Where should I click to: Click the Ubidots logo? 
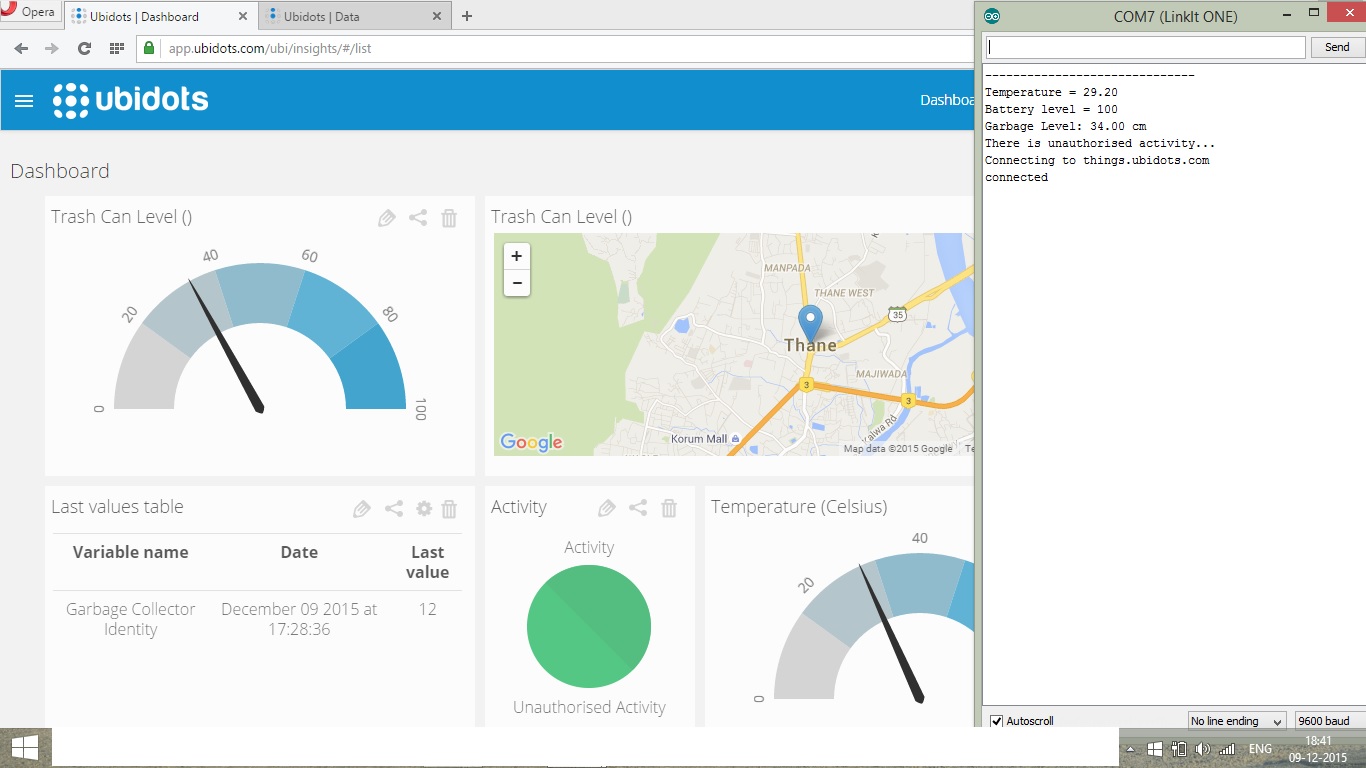(x=130, y=100)
